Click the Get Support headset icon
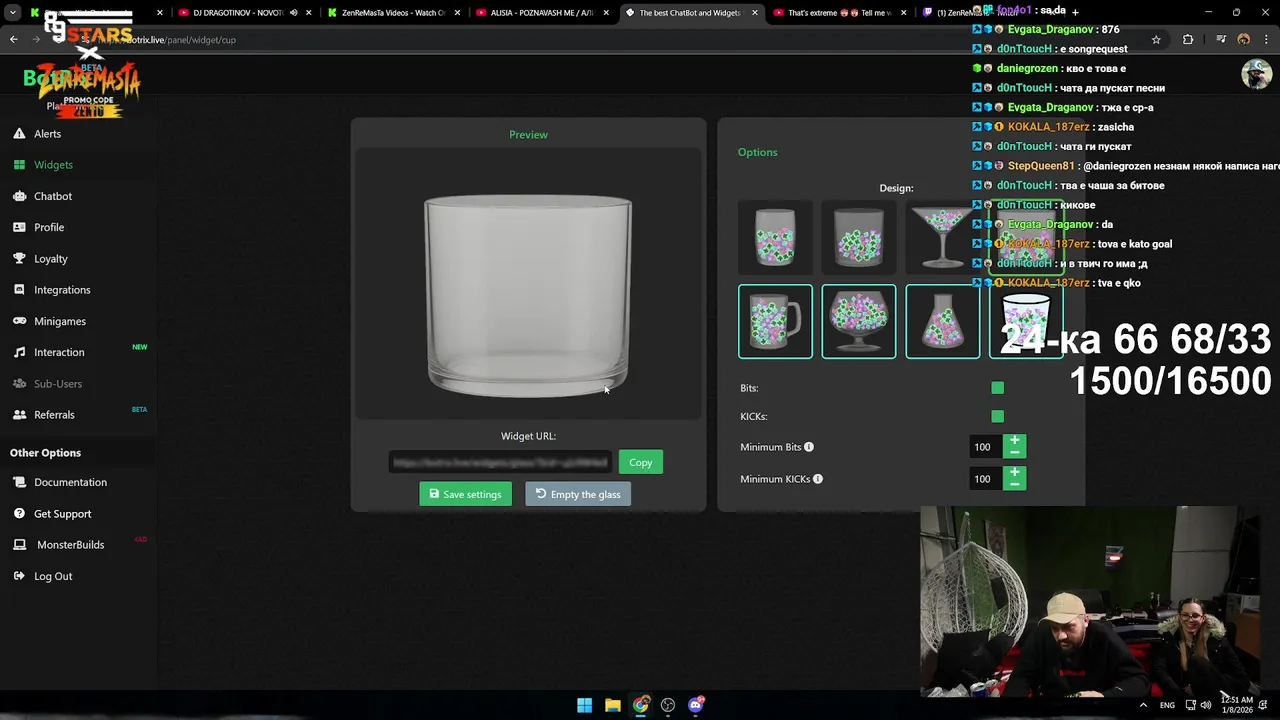 [19, 514]
